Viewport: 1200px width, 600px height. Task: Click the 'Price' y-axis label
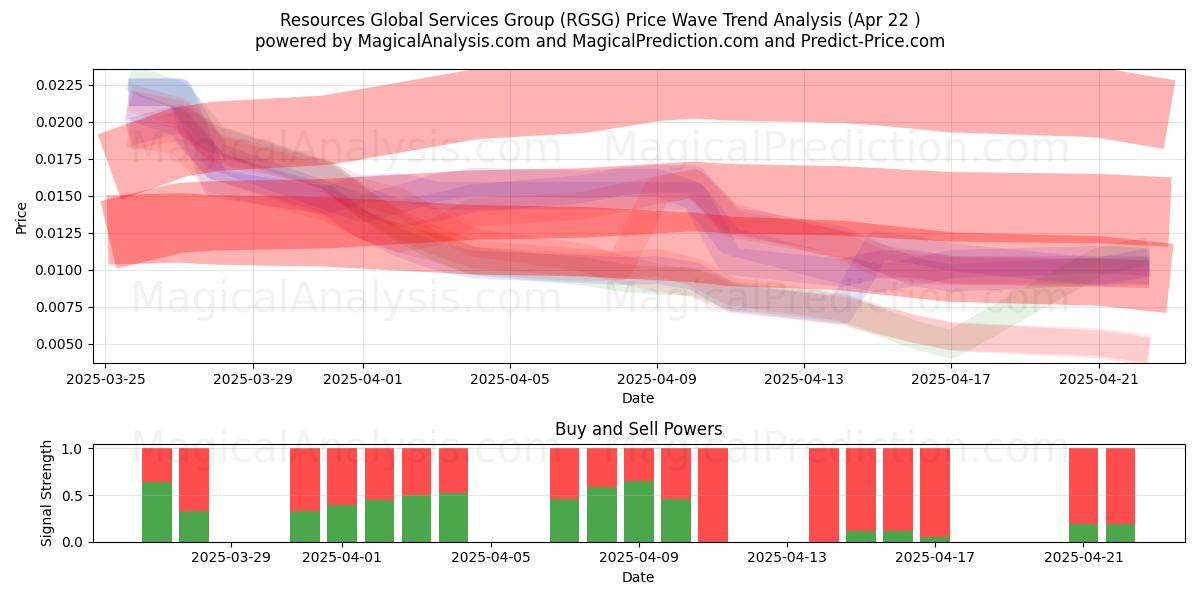click(x=22, y=216)
